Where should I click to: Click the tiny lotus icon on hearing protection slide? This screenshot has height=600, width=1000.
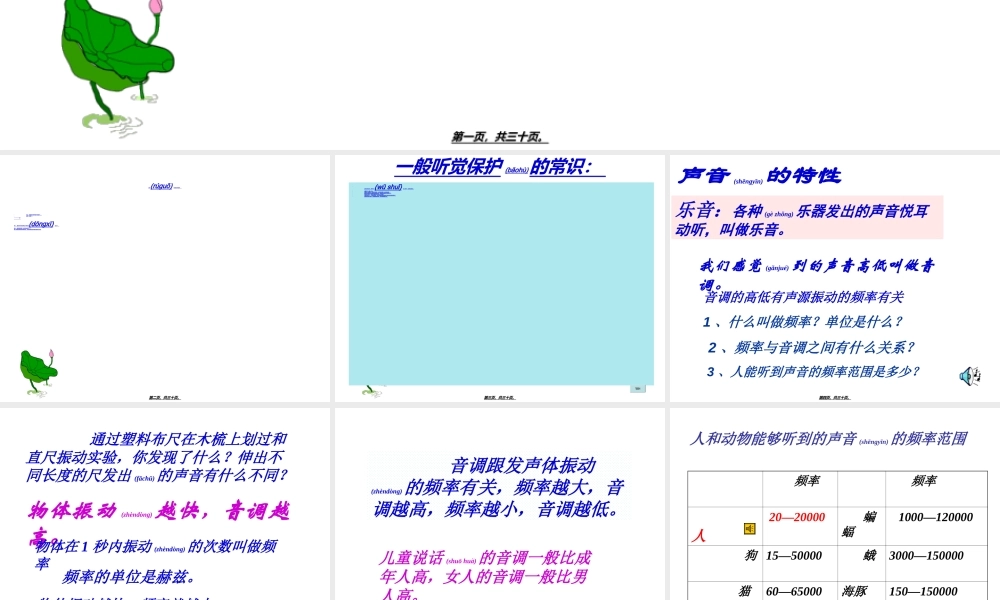pyautogui.click(x=371, y=390)
